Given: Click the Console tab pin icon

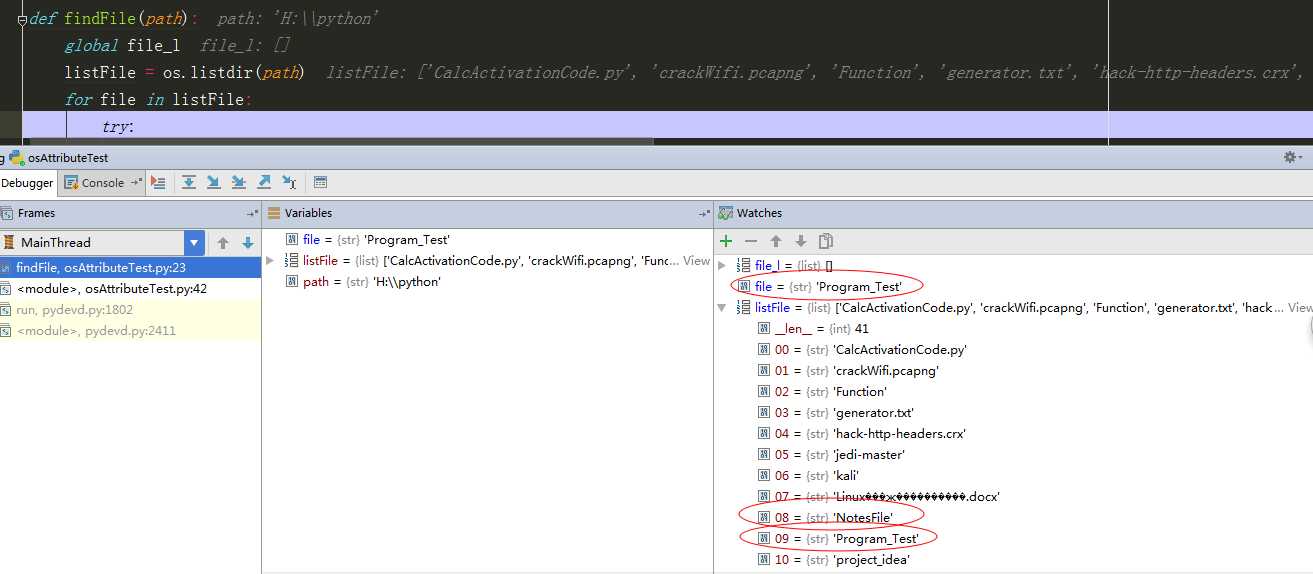Looking at the screenshot, I should point(135,183).
